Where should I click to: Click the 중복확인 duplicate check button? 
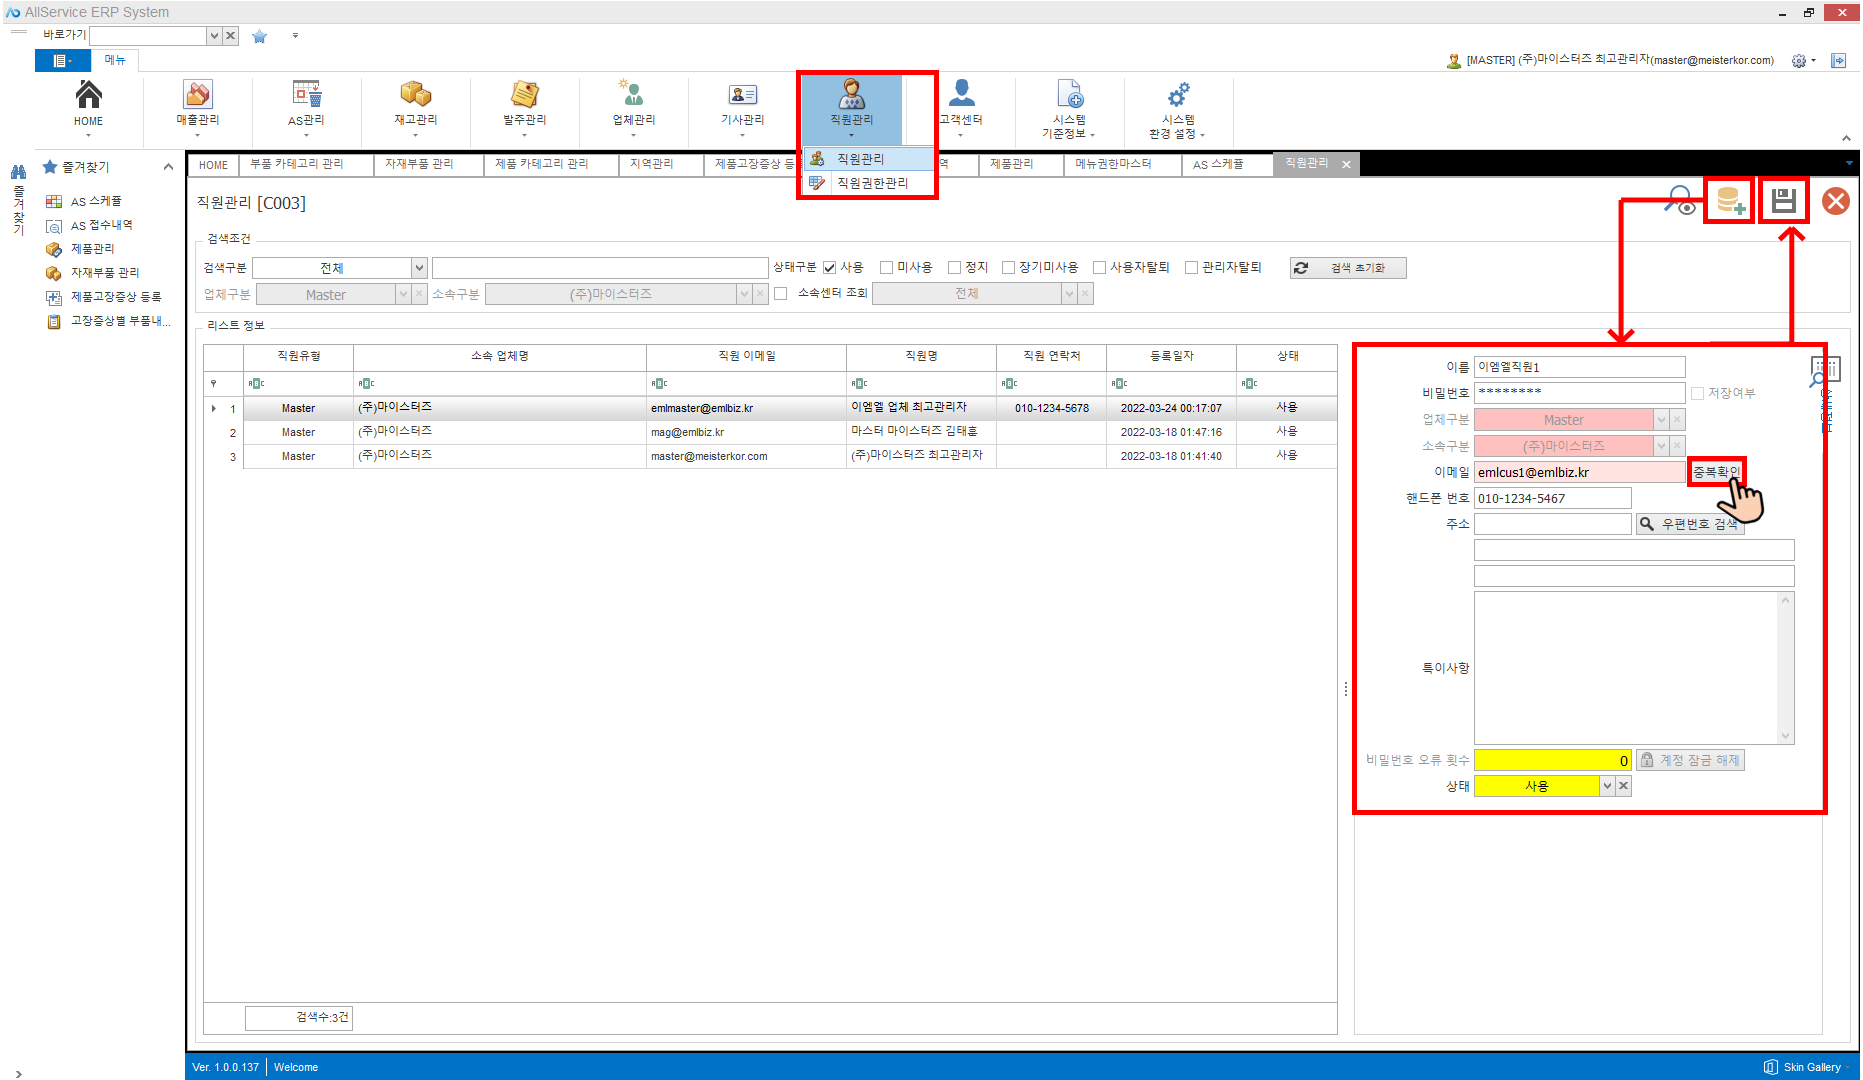point(1716,472)
